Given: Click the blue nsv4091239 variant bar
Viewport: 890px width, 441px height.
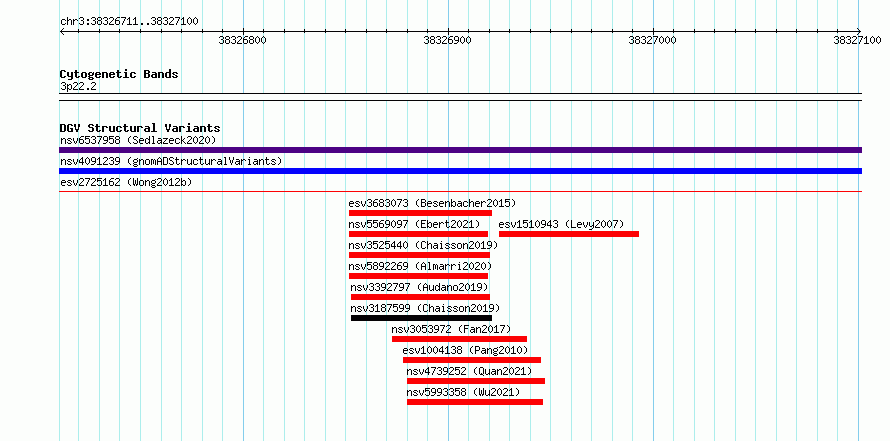Looking at the screenshot, I should click(460, 171).
